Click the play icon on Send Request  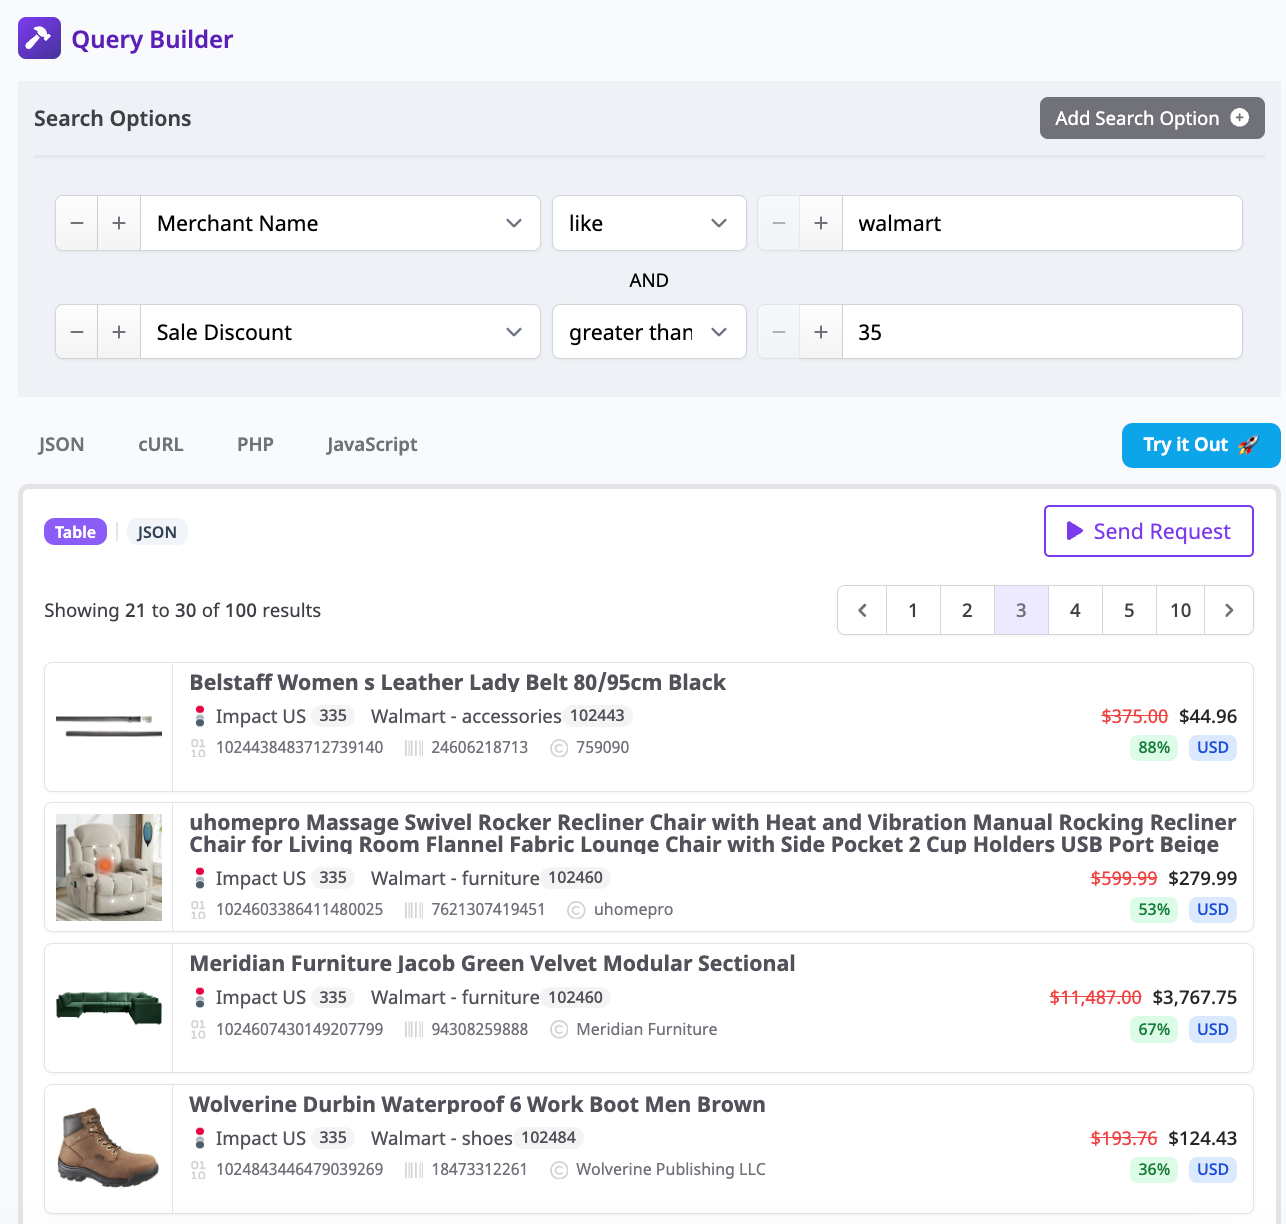1075,531
